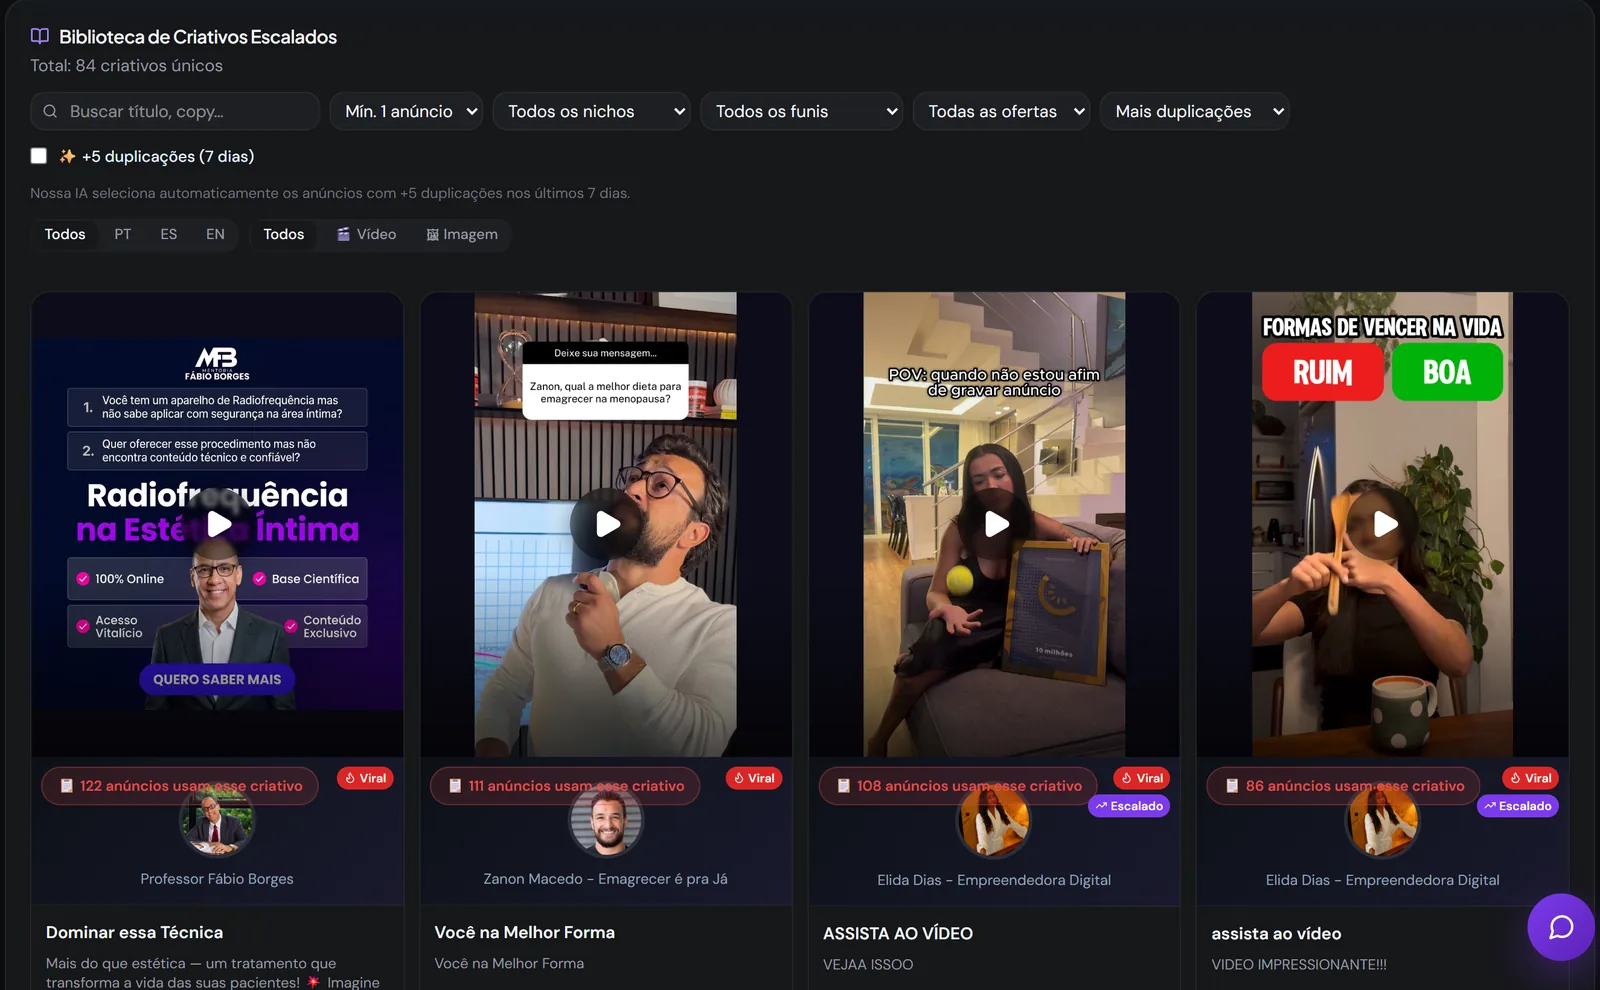Open the Mín. 1 anúncio dropdown
This screenshot has height=990, width=1600.
pos(407,111)
